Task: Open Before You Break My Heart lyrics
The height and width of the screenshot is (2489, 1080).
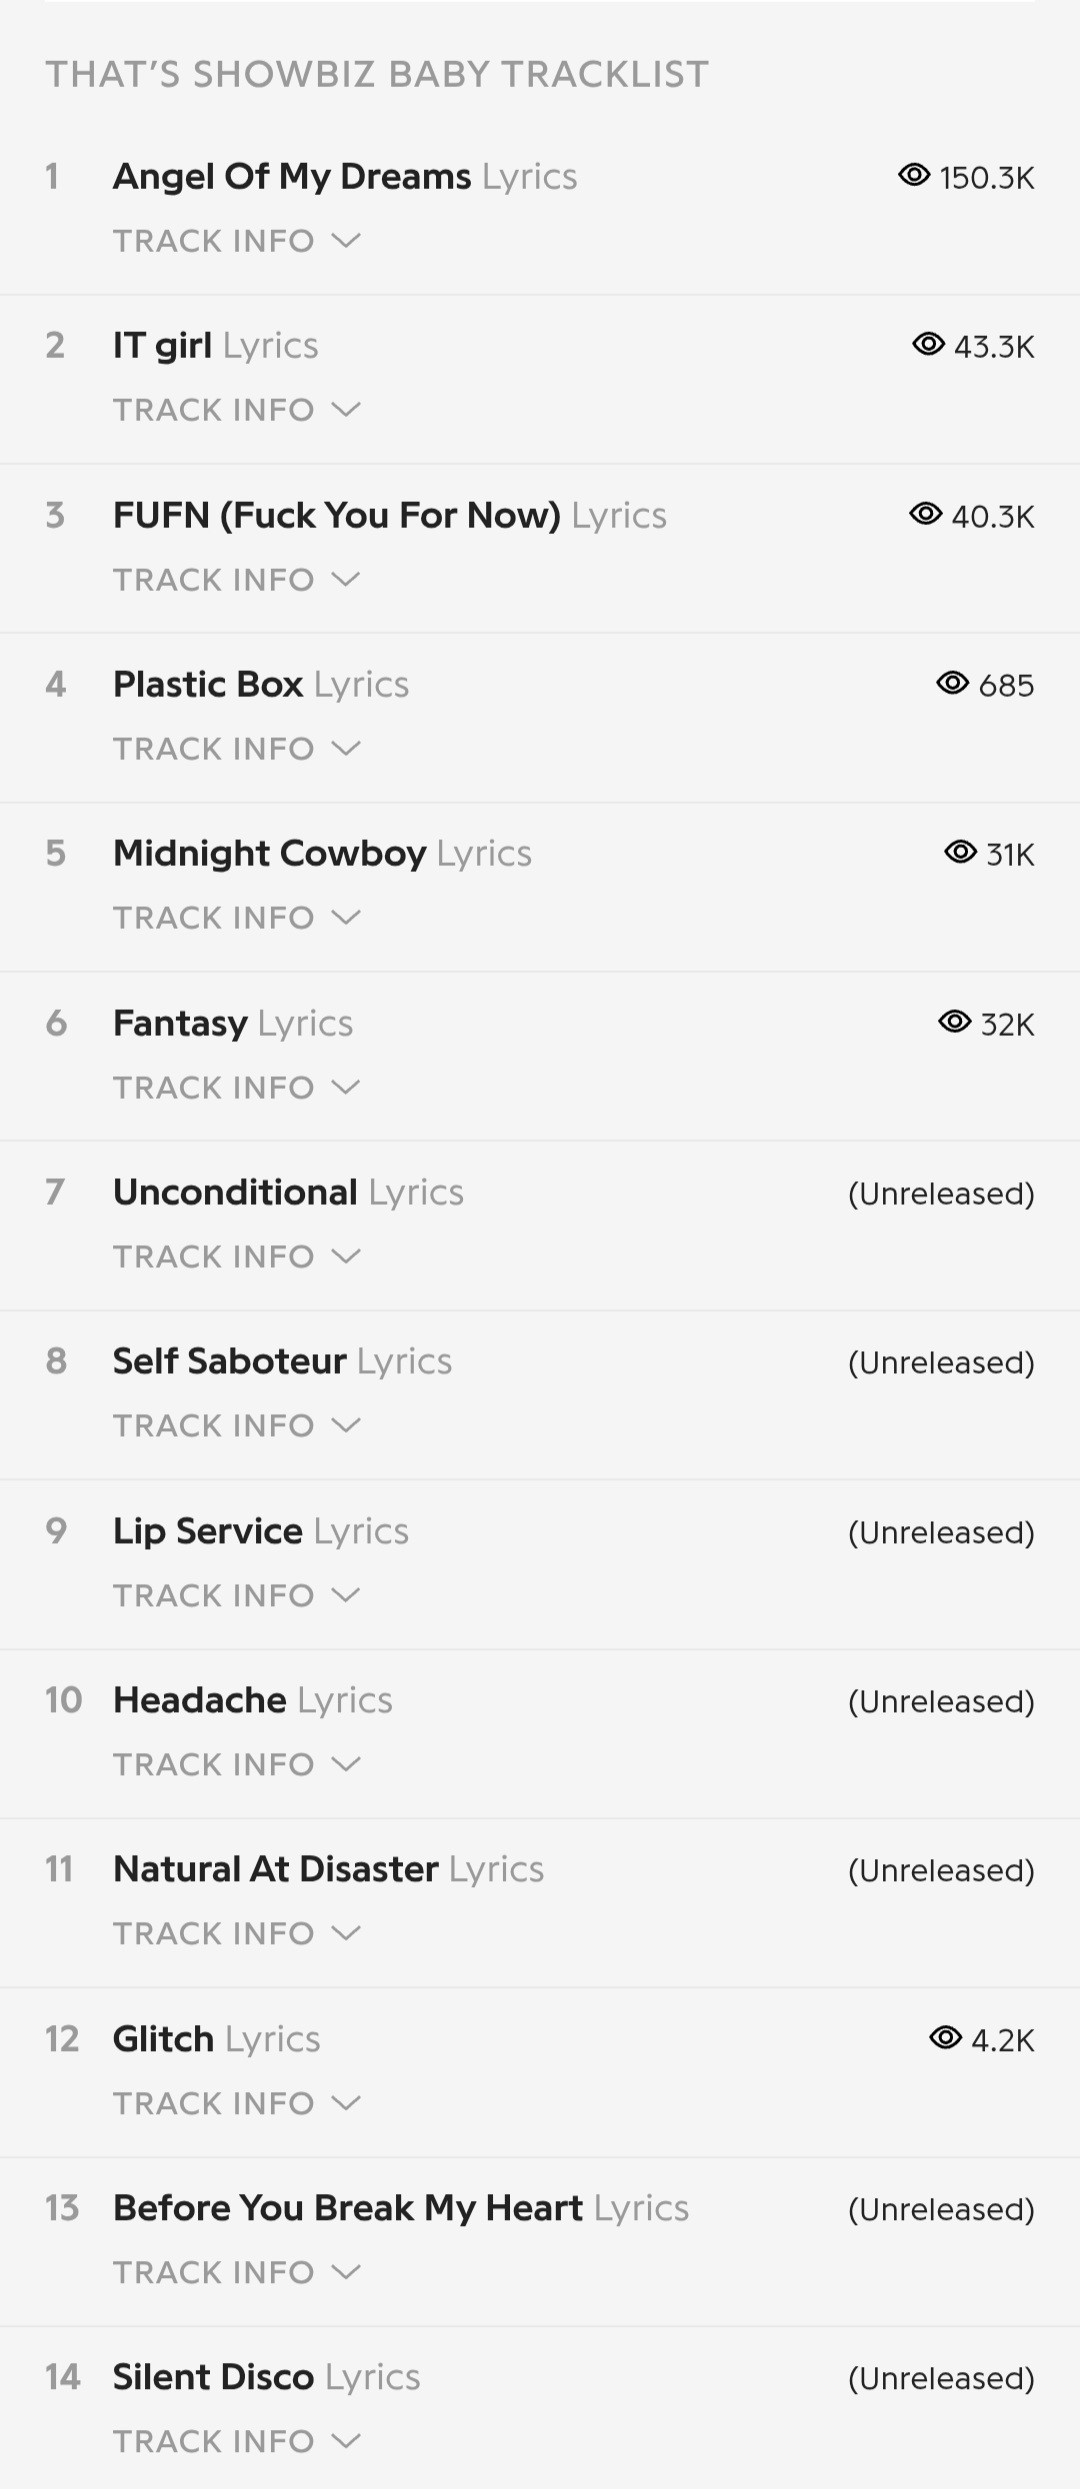Action: click(400, 2208)
